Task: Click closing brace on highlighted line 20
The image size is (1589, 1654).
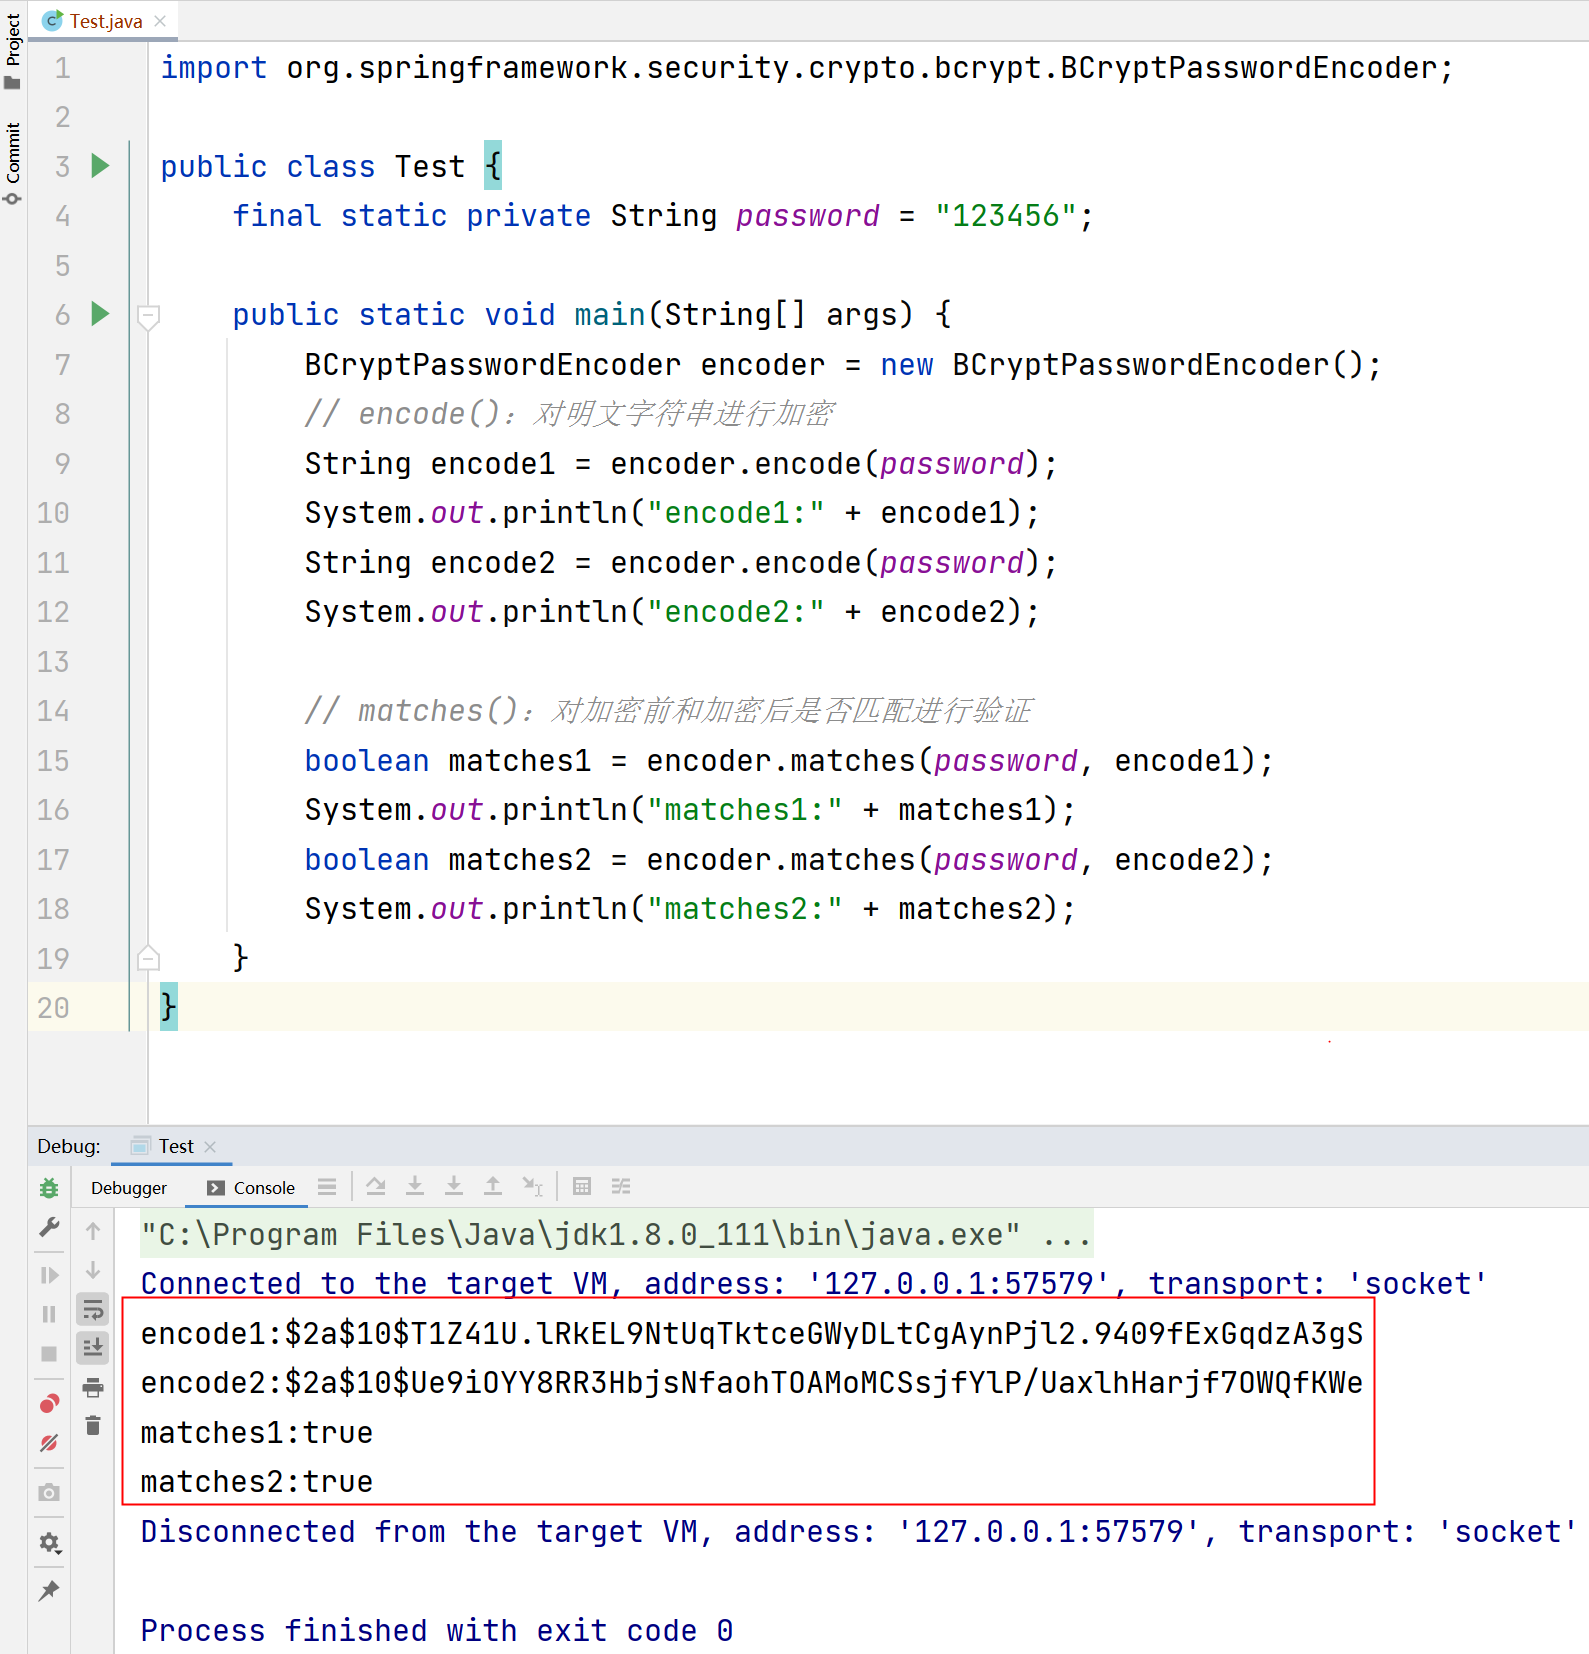Action: [168, 1006]
